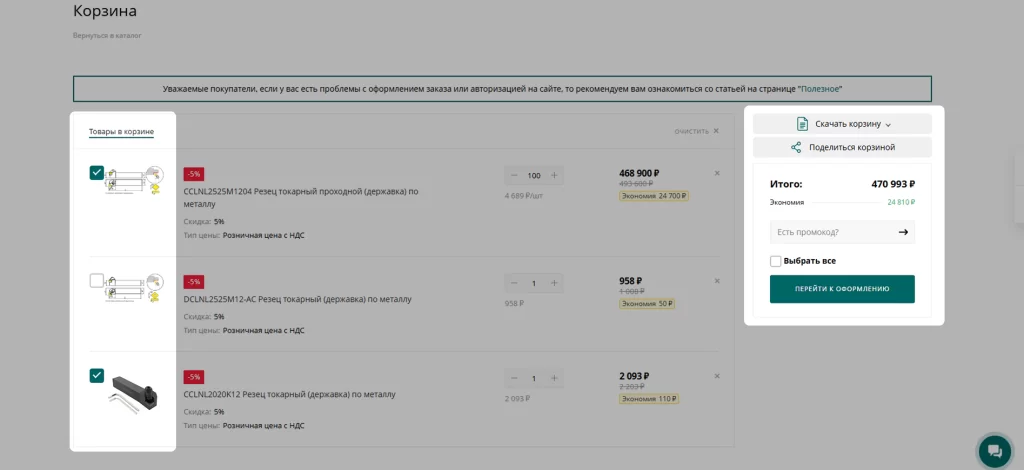Uncheck the CCLNL2525M1204 item checkbox
The image size is (1024, 470).
point(97,172)
